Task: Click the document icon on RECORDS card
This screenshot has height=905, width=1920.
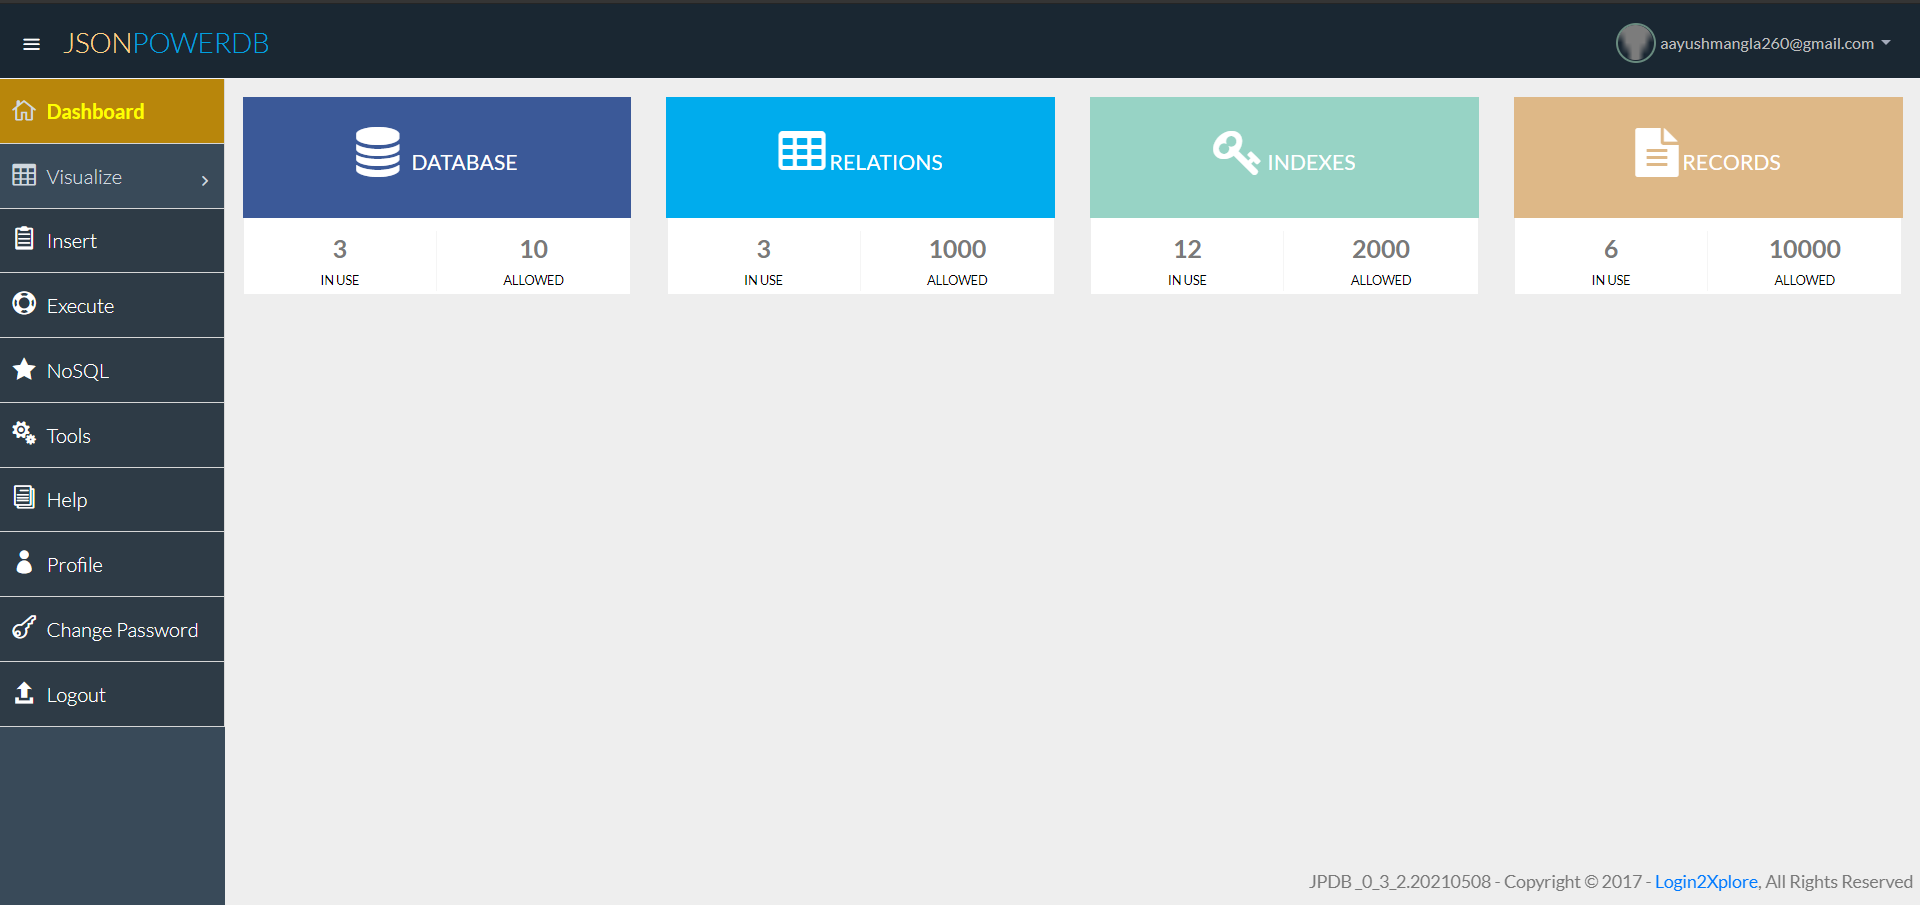Action: [1655, 152]
